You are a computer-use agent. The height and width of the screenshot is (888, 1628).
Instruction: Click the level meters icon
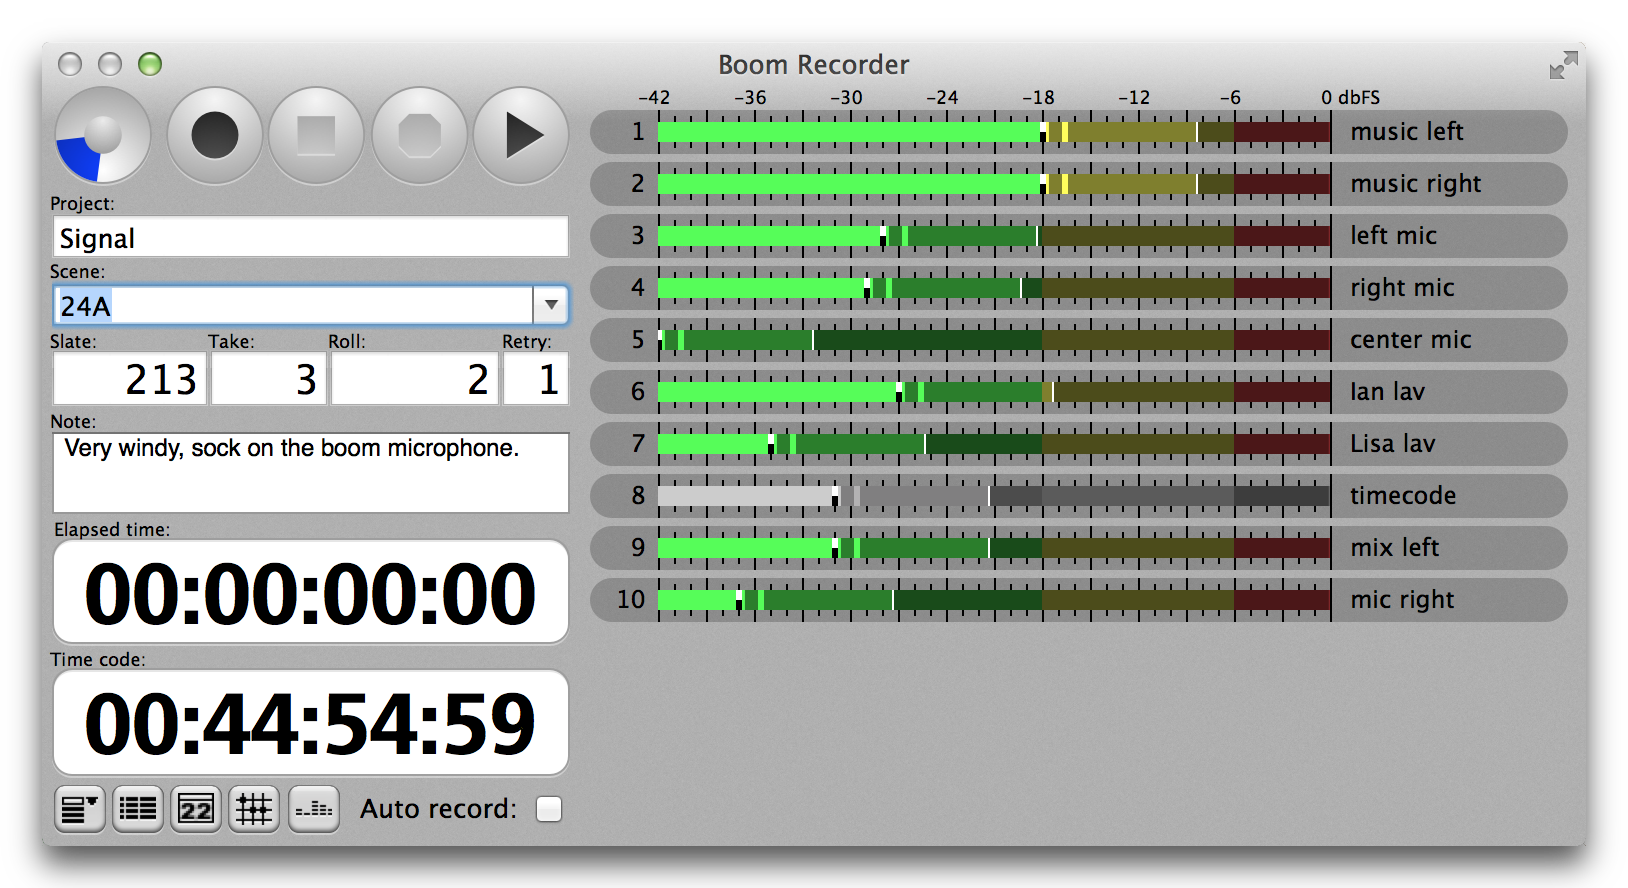(x=314, y=808)
